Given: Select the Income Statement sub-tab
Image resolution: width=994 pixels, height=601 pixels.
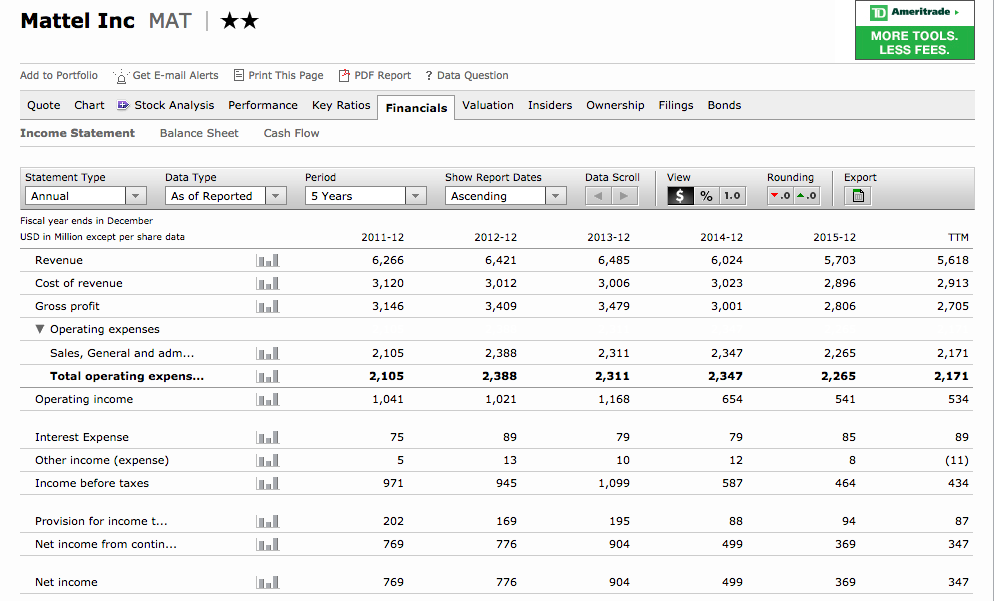Looking at the screenshot, I should point(77,133).
